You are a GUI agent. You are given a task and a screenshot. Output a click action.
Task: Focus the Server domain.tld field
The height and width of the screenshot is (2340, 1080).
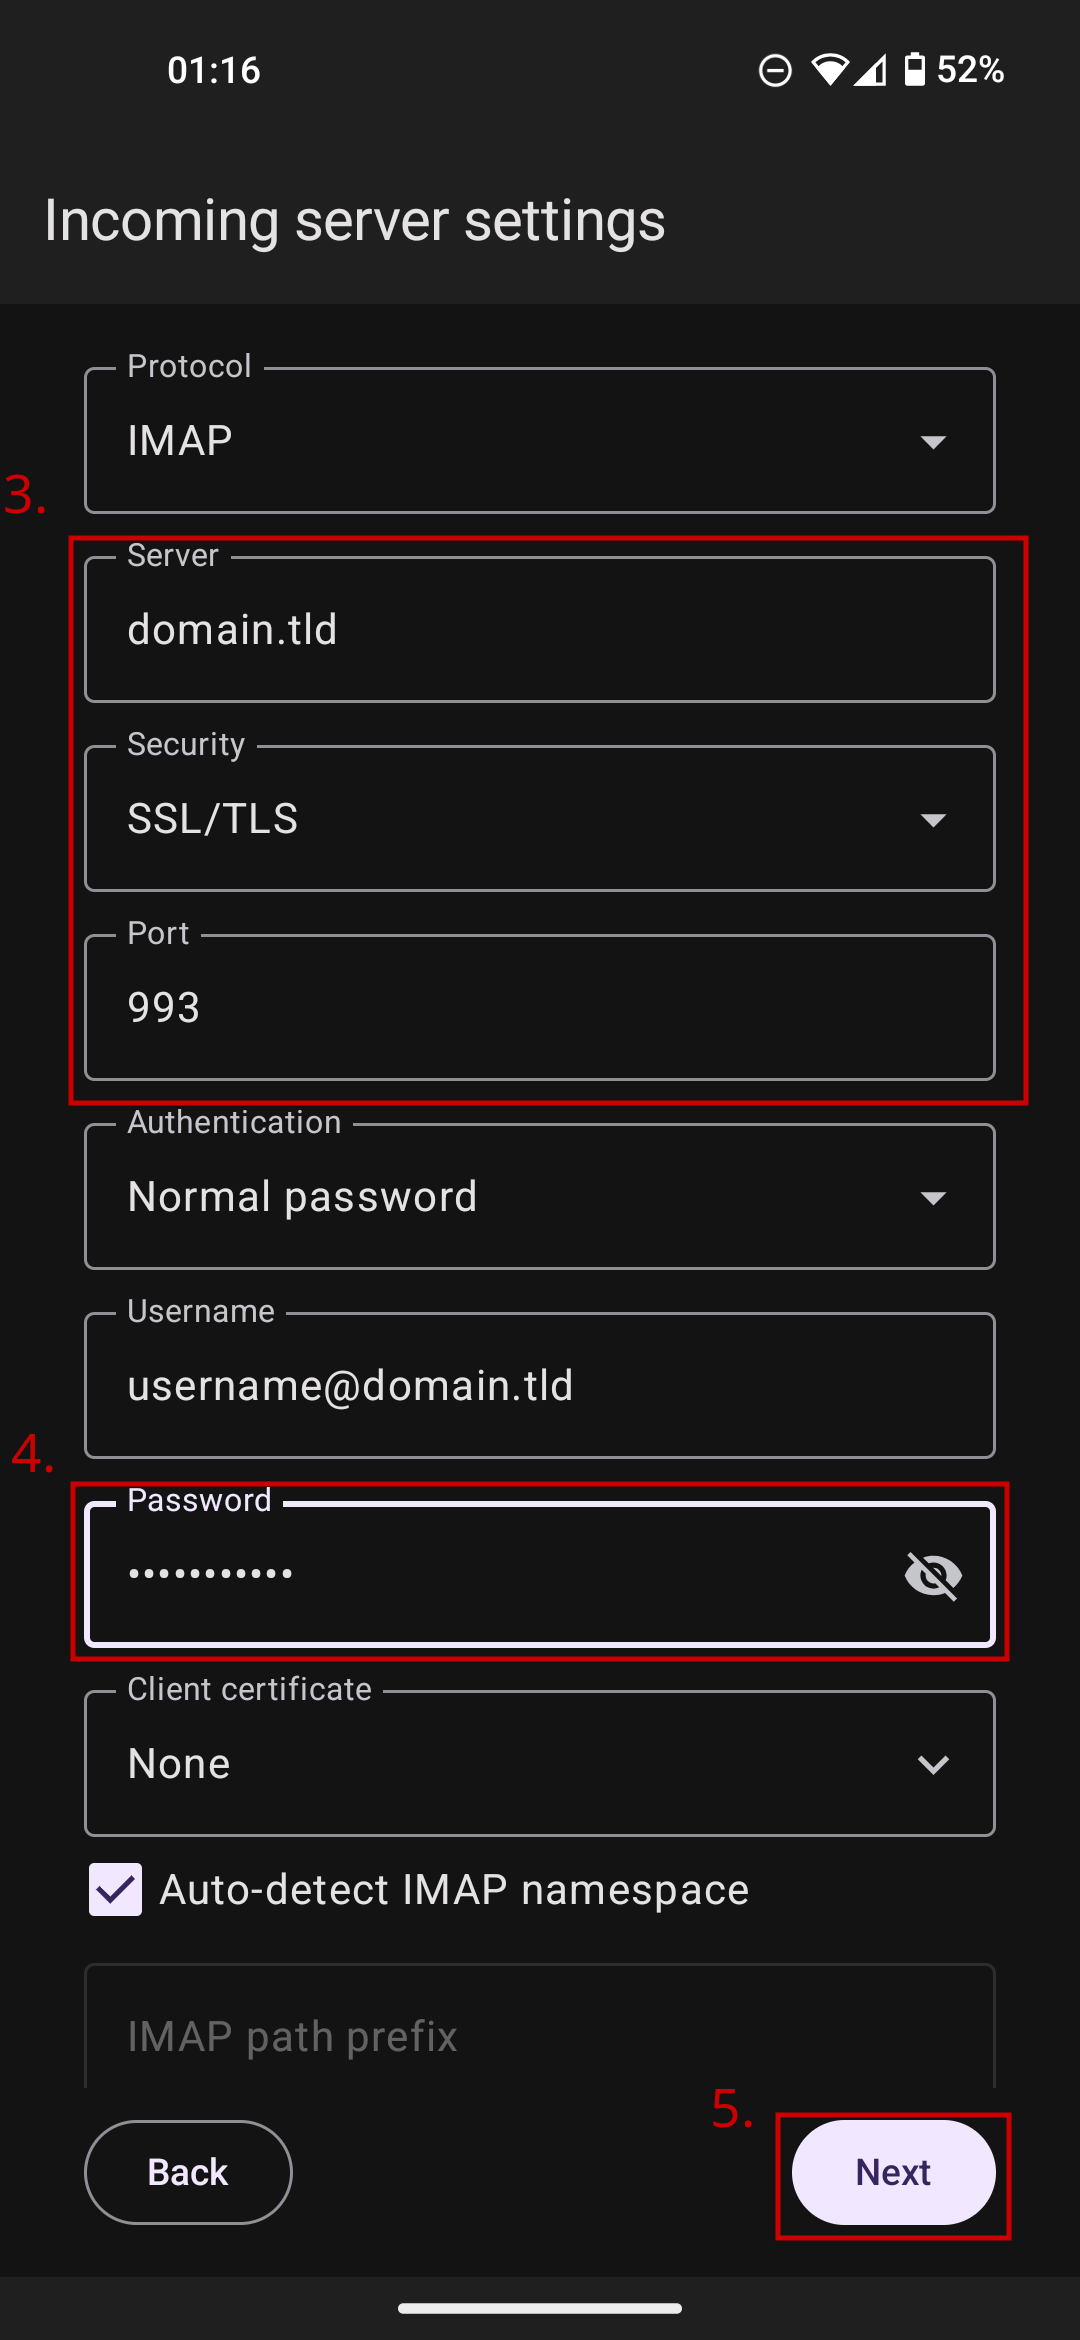point(540,630)
